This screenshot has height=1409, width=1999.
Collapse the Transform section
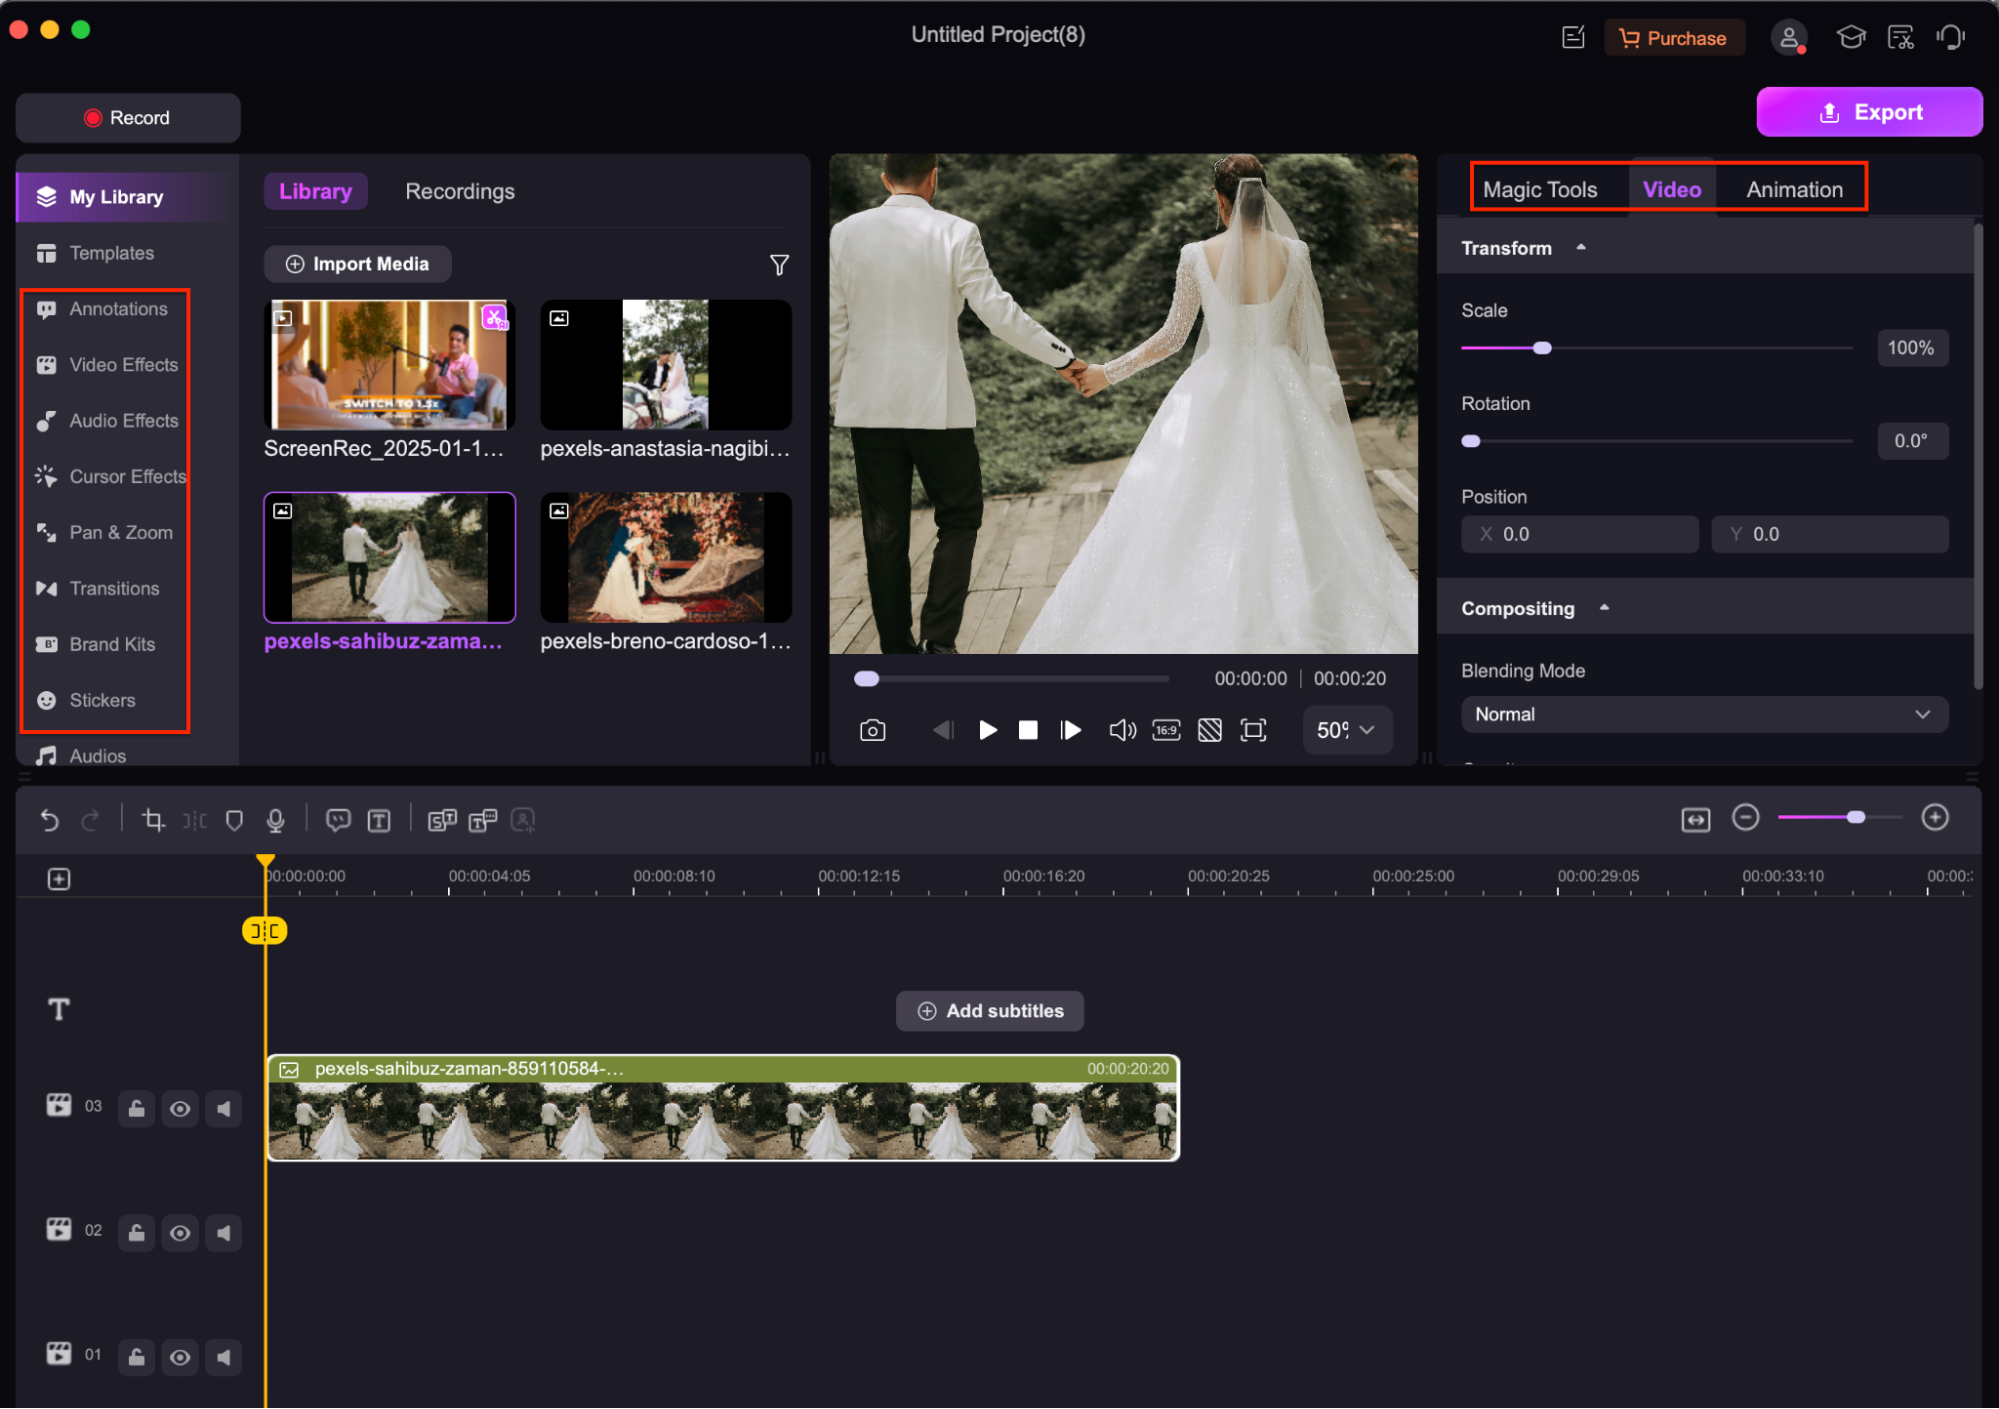tap(1581, 247)
